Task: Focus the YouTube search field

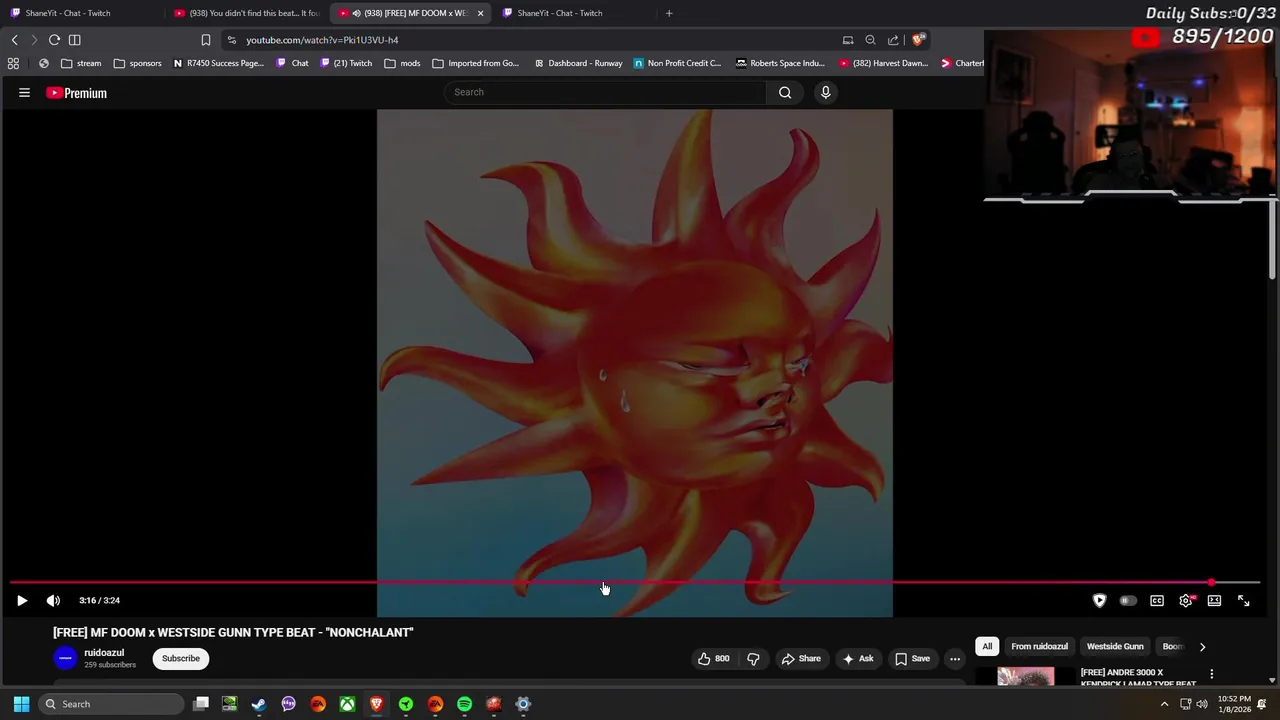Action: click(x=605, y=92)
